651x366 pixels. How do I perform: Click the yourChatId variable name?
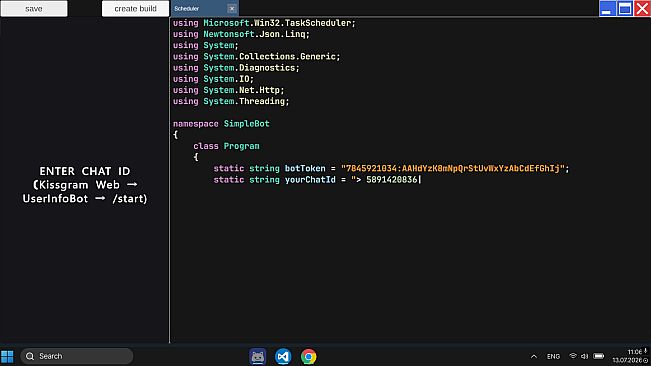pyautogui.click(x=310, y=180)
